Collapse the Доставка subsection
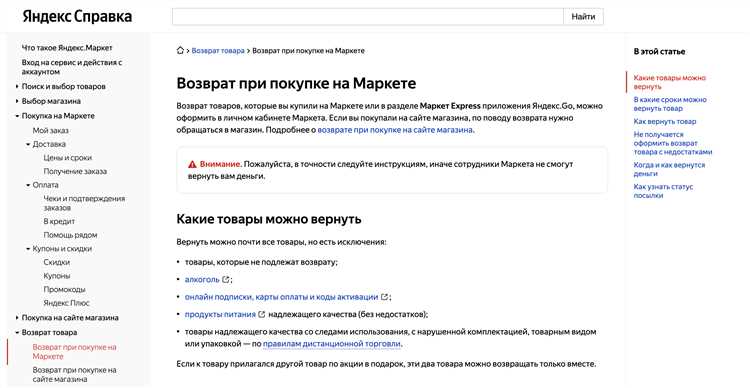The image size is (750, 388). 28,144
